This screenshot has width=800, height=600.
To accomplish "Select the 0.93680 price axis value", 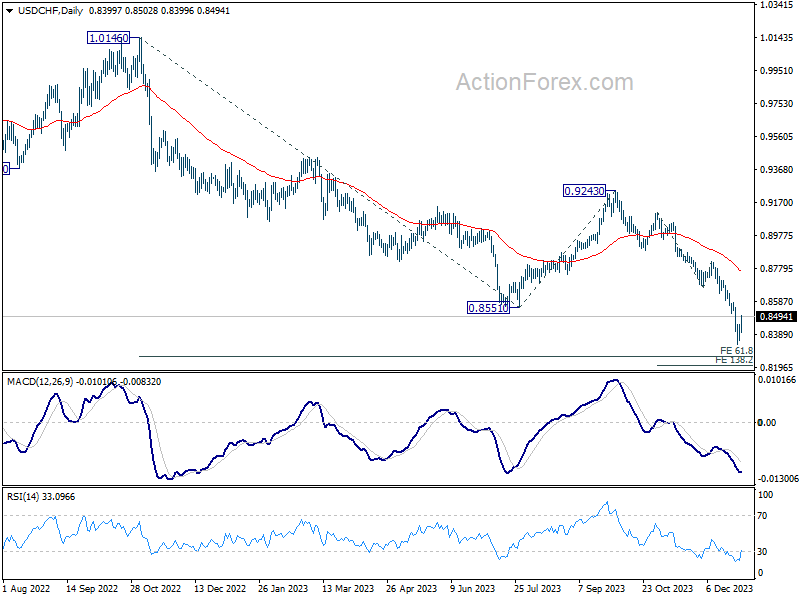I will [x=776, y=169].
